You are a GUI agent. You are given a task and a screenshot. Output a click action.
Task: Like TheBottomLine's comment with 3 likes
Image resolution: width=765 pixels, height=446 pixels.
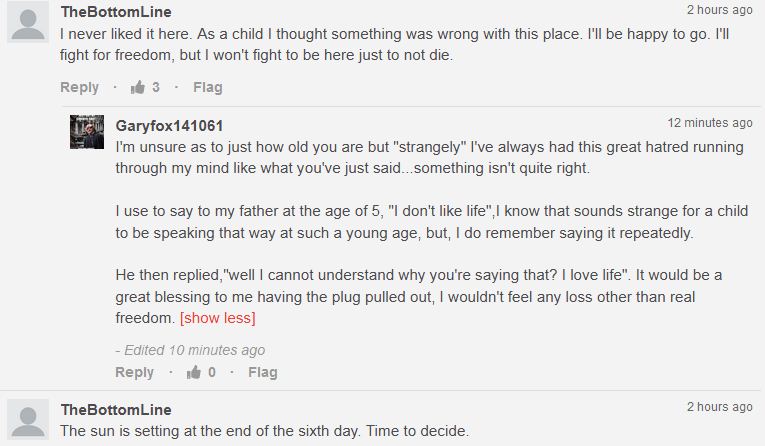[x=138, y=87]
